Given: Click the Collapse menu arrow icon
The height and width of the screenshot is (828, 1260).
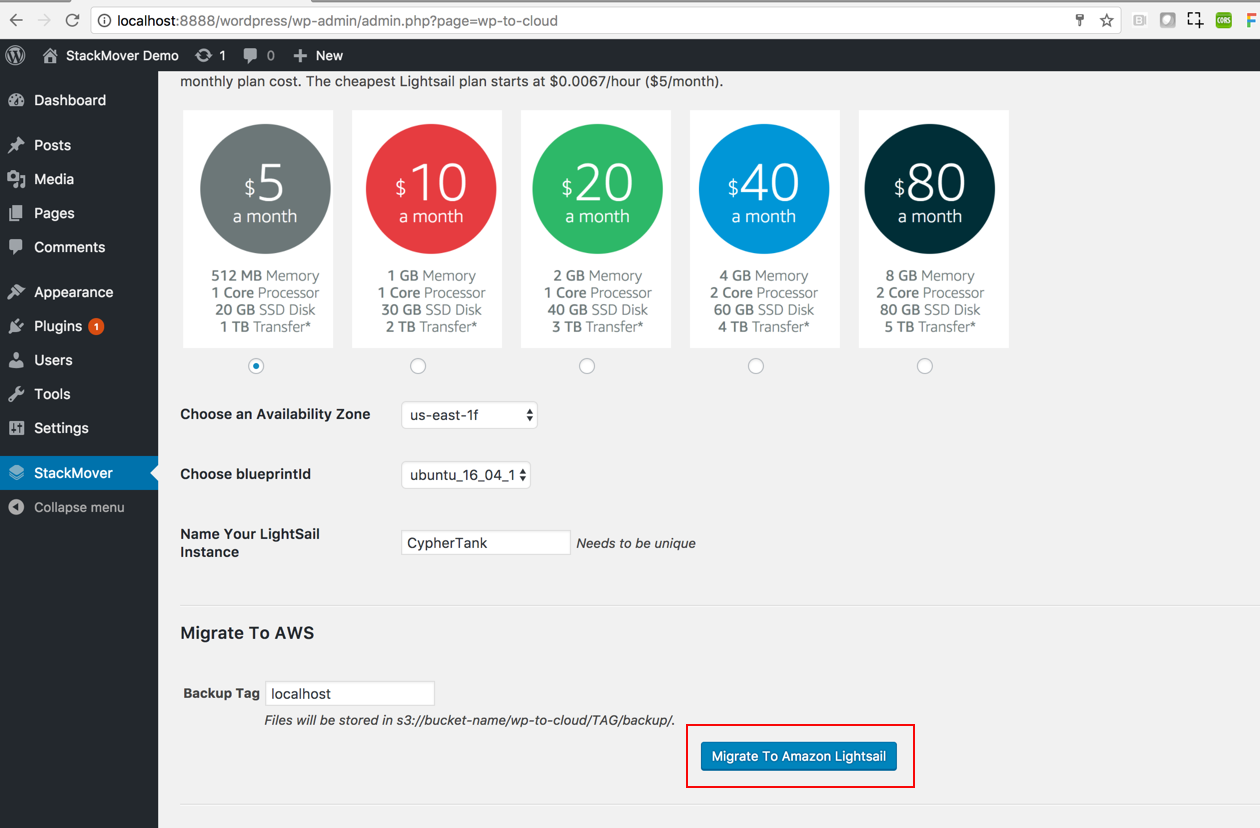Looking at the screenshot, I should point(16,507).
